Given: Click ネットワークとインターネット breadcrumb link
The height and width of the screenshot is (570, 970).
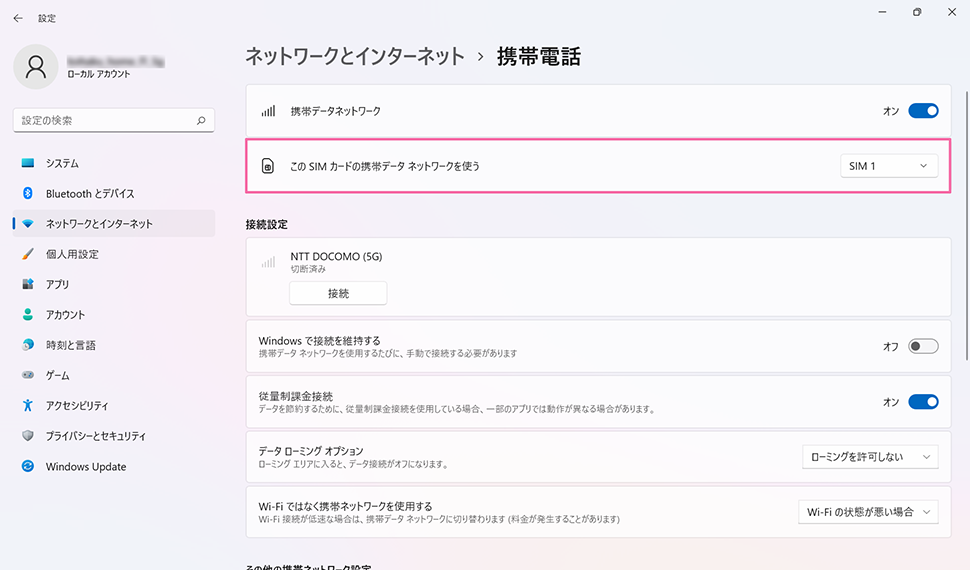Looking at the screenshot, I should pos(355,57).
